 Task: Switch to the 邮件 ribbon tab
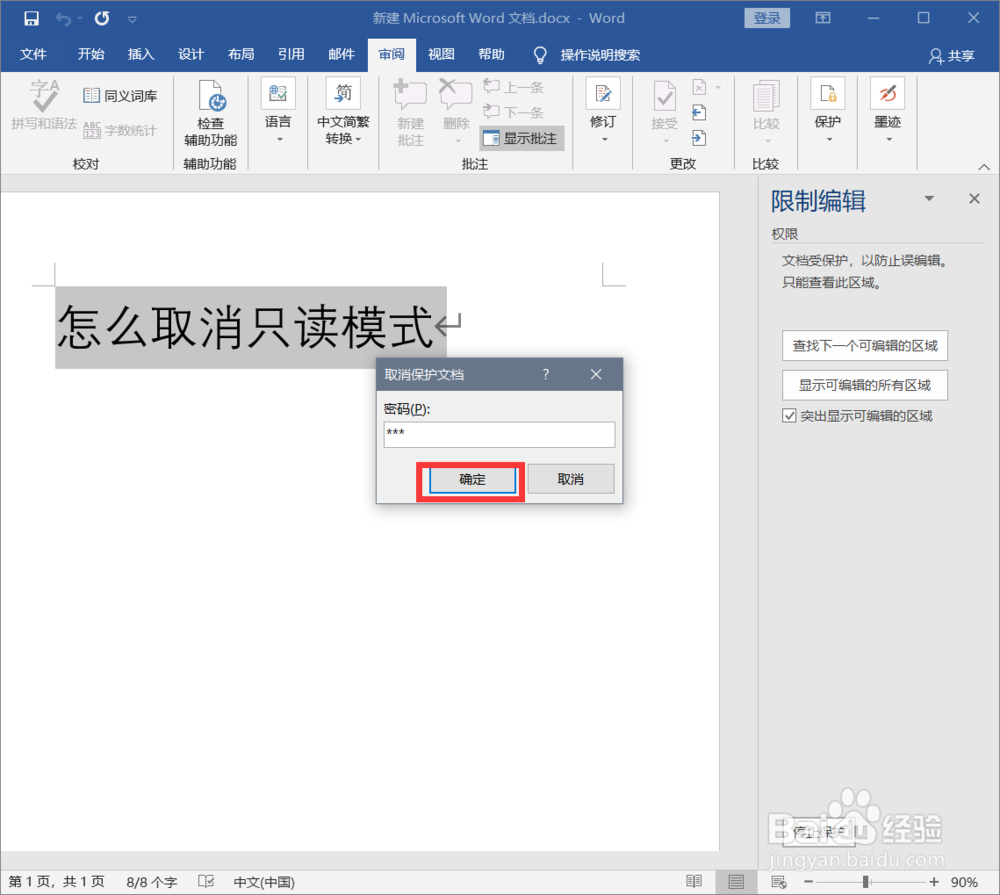pos(341,55)
